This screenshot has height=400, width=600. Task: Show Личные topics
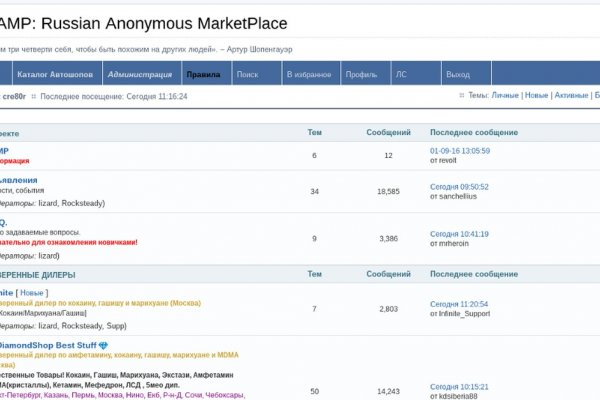(505, 95)
